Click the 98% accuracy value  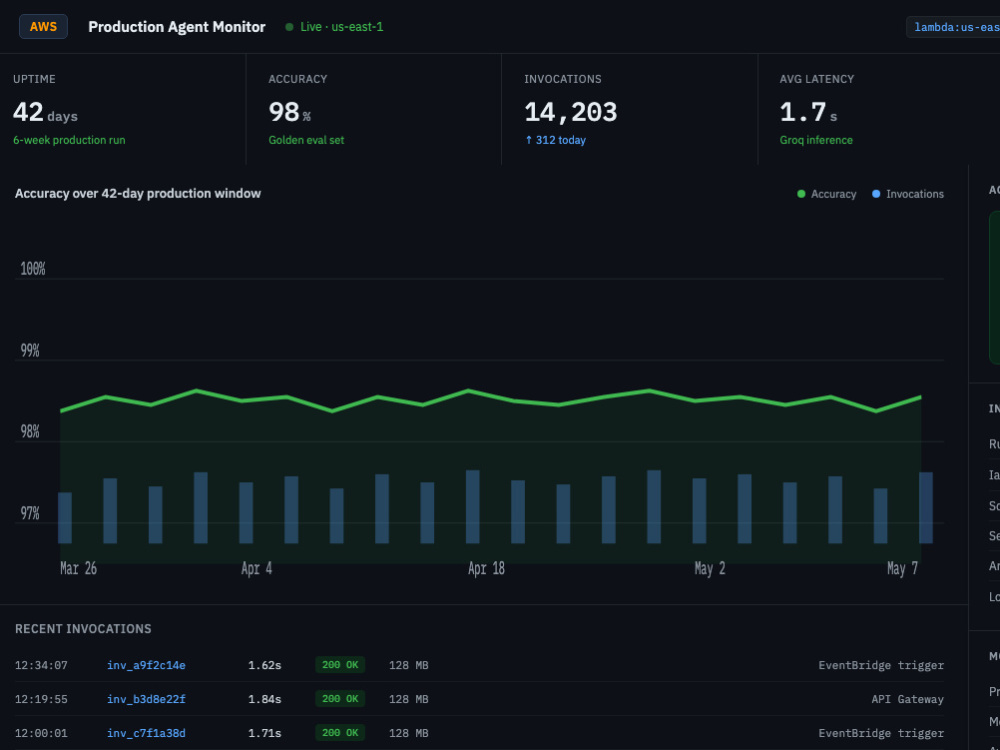pyautogui.click(x=290, y=113)
